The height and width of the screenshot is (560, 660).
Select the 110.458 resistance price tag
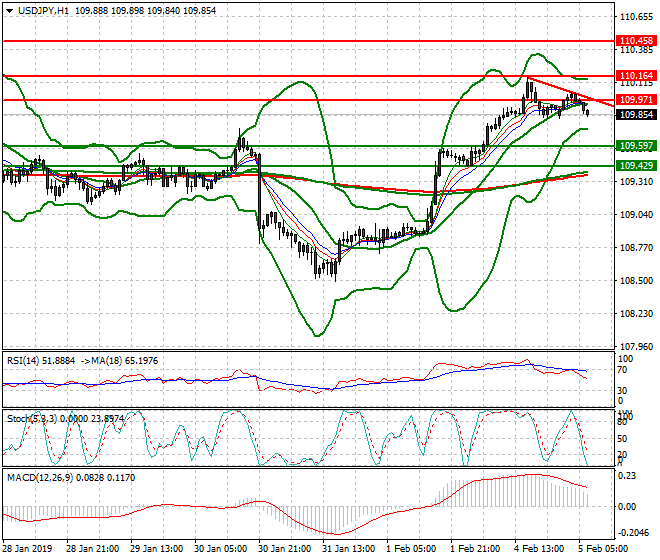point(636,41)
